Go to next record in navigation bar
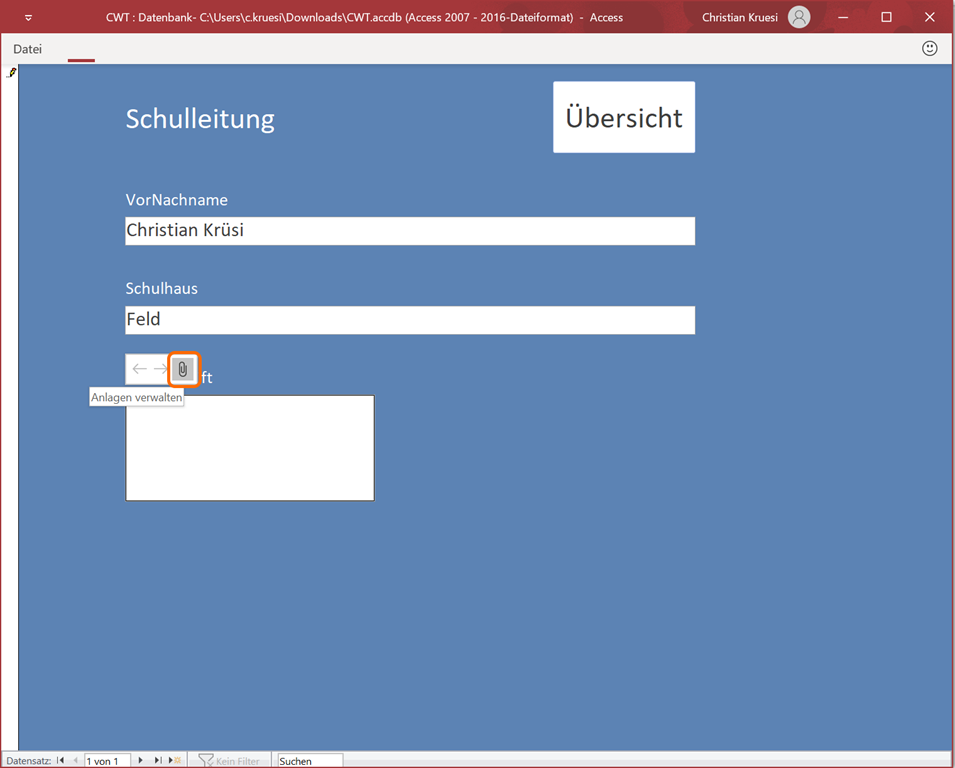Screen dimensions: 955x768 coord(141,761)
